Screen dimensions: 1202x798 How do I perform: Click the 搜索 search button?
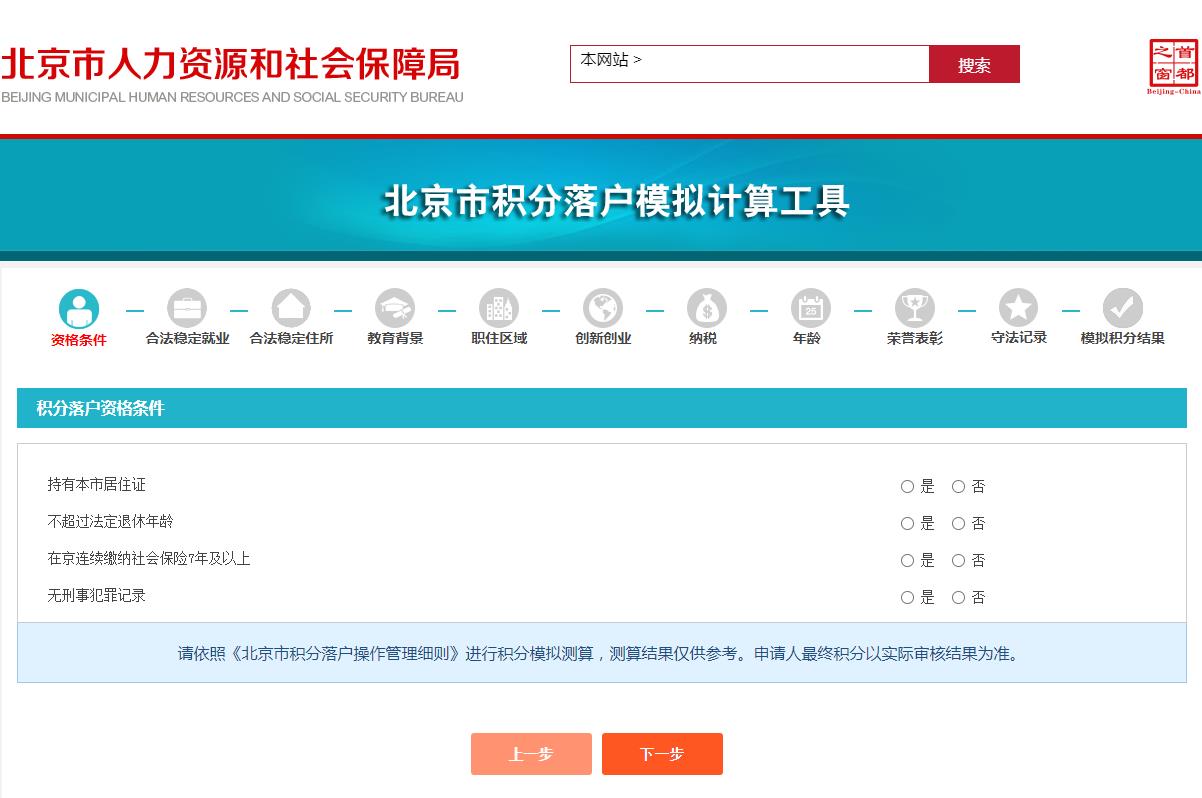click(x=974, y=64)
